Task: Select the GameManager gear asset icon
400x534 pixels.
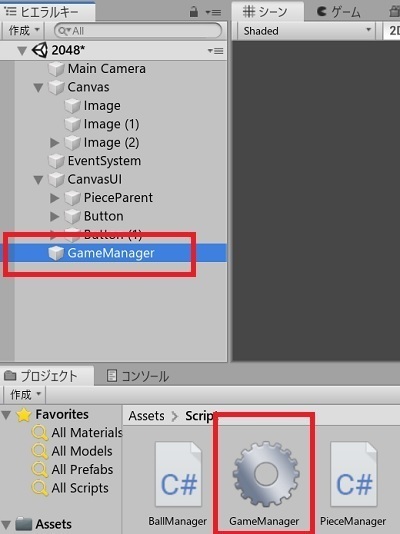Action: [x=266, y=474]
